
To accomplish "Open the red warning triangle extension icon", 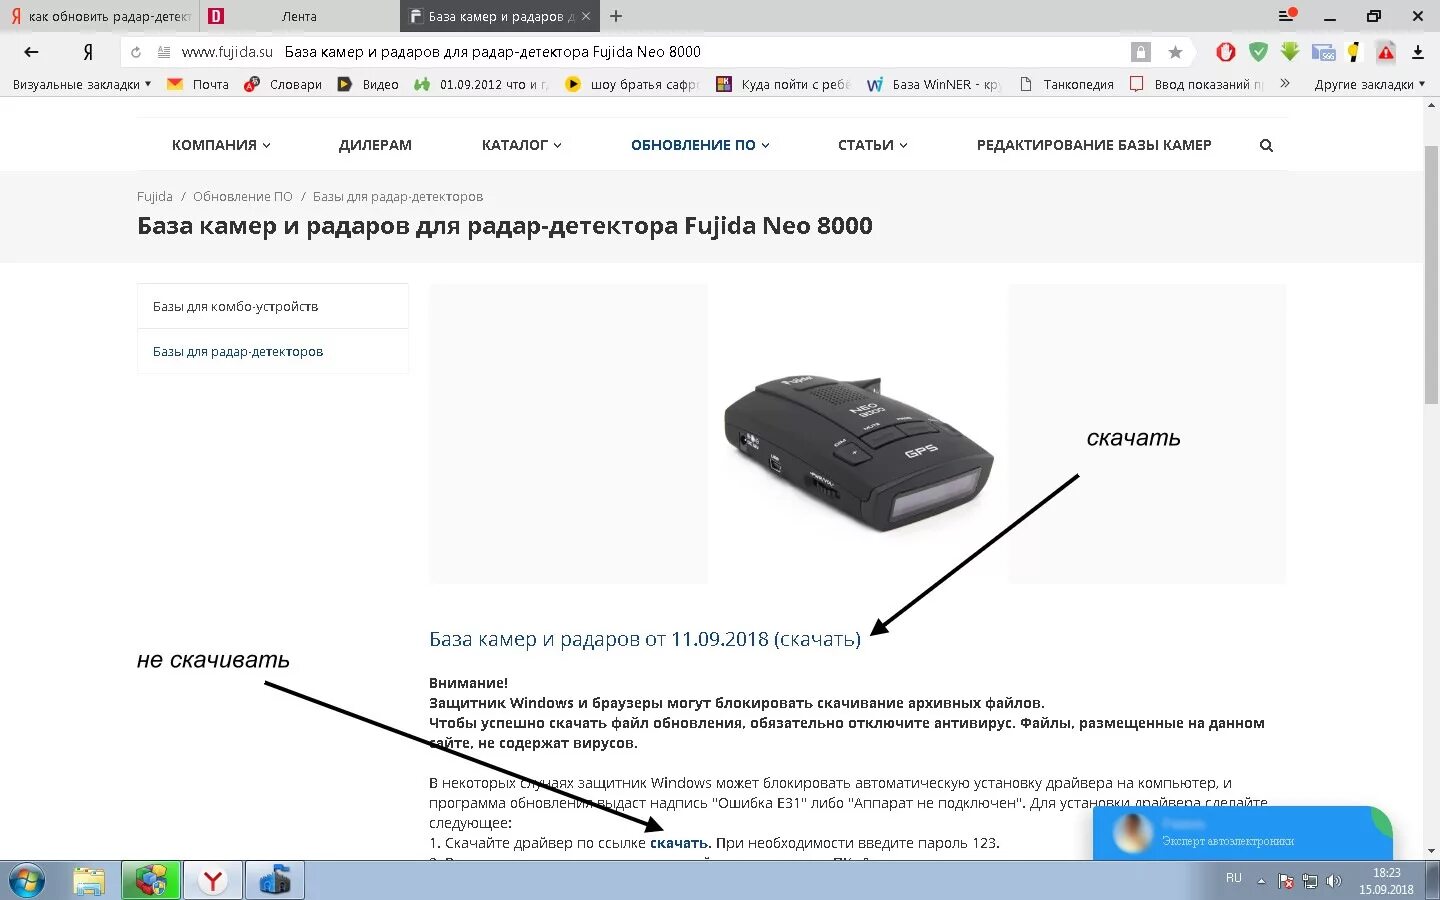I will click(1385, 52).
